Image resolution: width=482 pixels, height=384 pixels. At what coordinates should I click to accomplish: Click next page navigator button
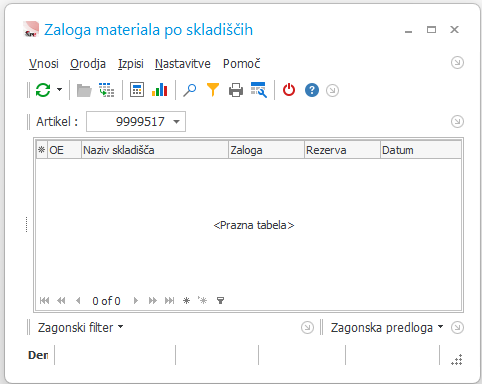click(x=153, y=301)
